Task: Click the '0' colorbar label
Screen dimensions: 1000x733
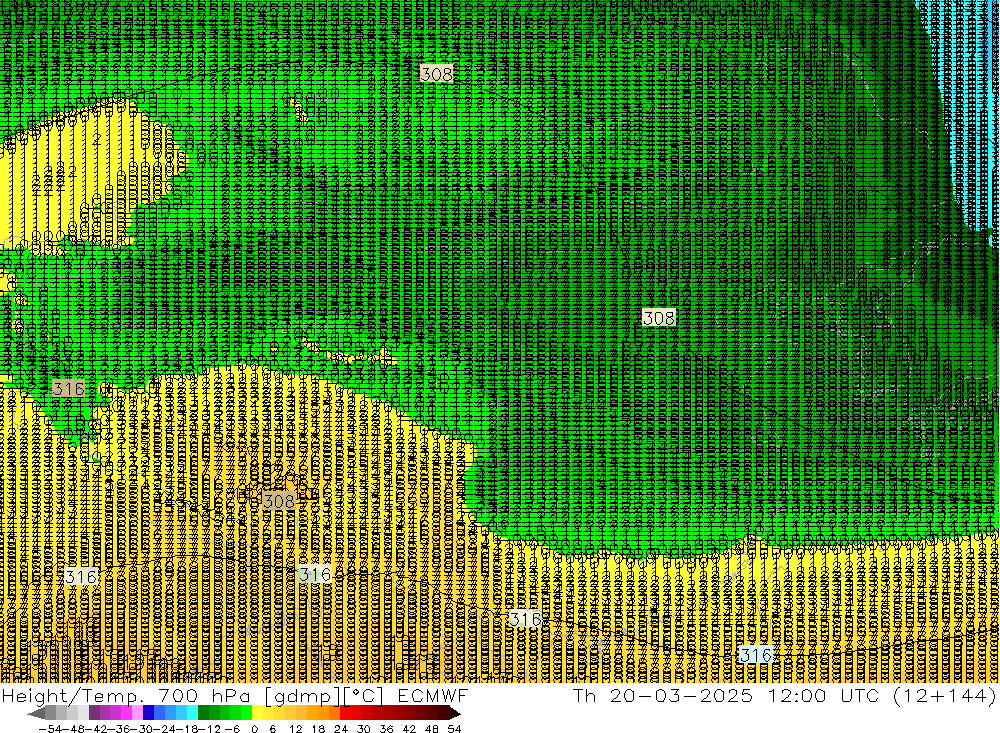Action: 254,729
